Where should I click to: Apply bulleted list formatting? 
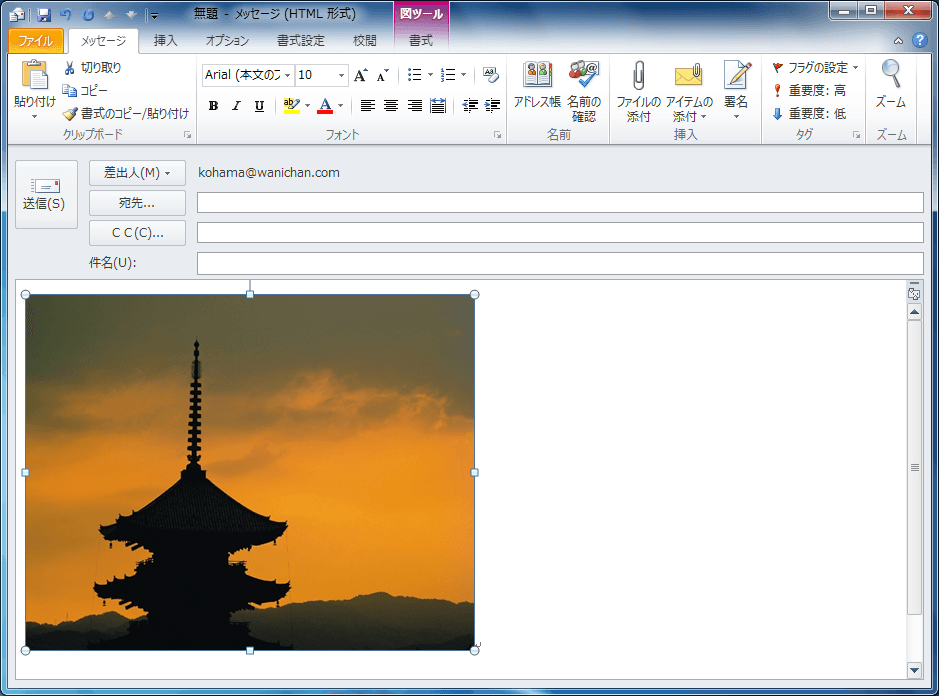point(414,75)
